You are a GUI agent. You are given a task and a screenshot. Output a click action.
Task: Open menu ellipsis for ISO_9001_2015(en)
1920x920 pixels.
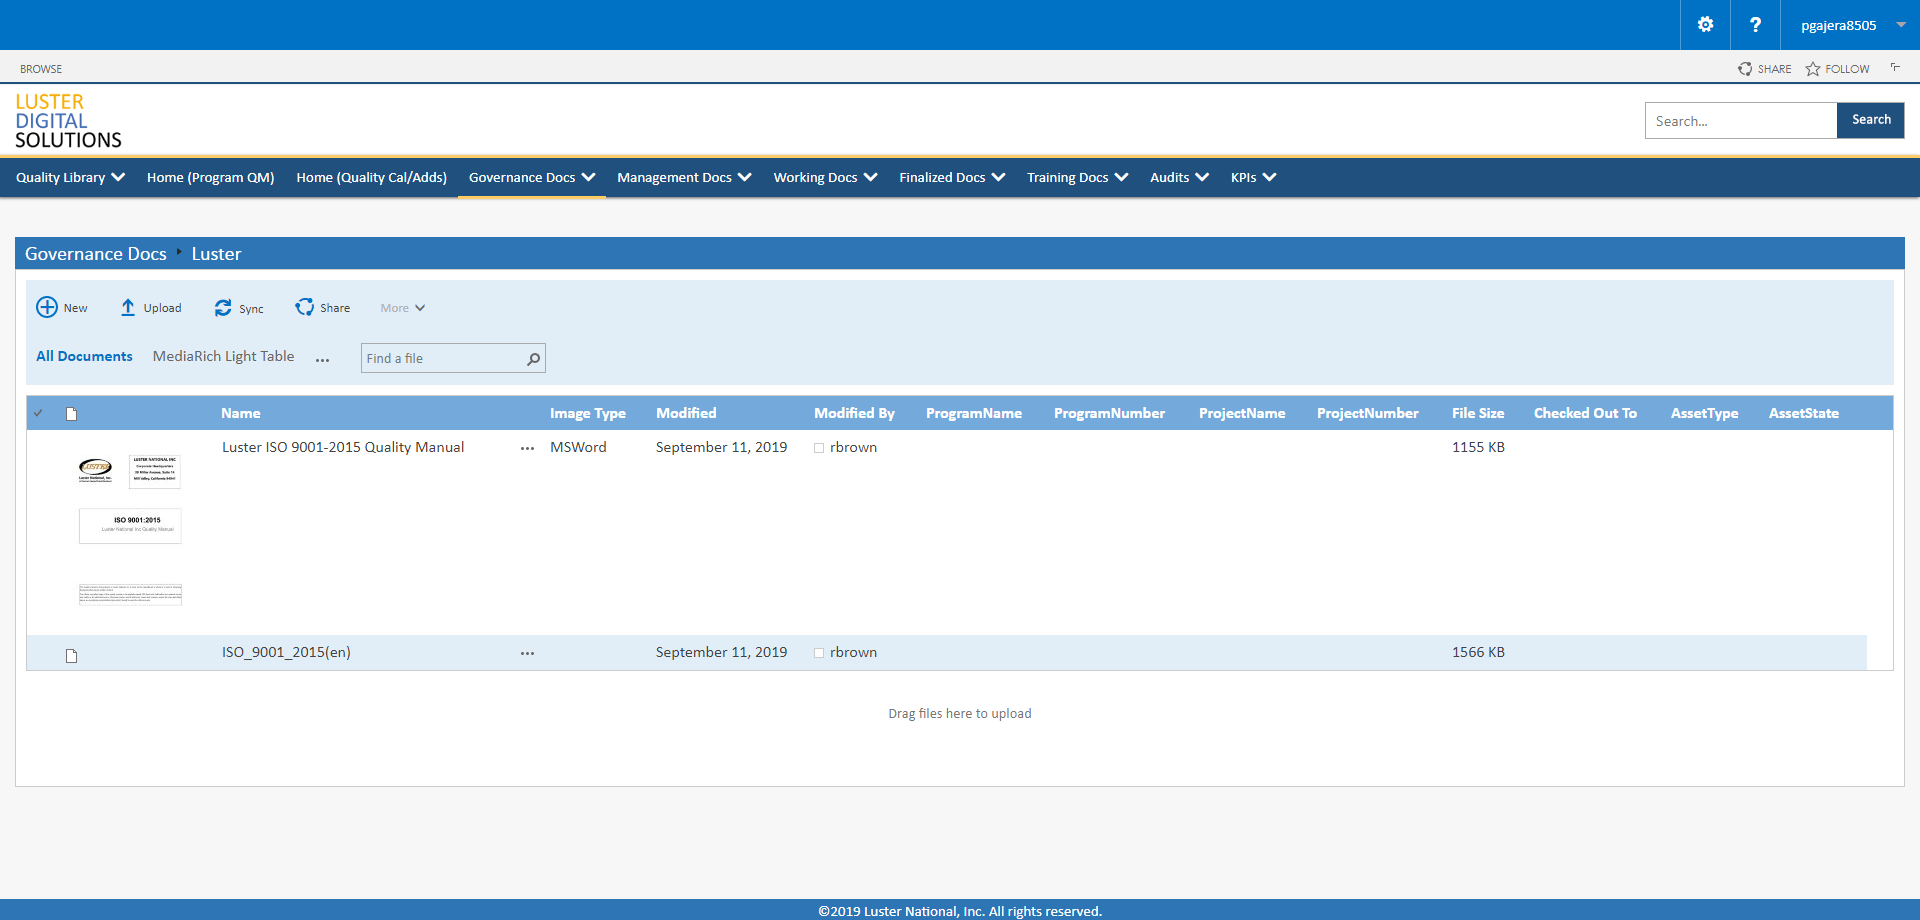click(527, 654)
